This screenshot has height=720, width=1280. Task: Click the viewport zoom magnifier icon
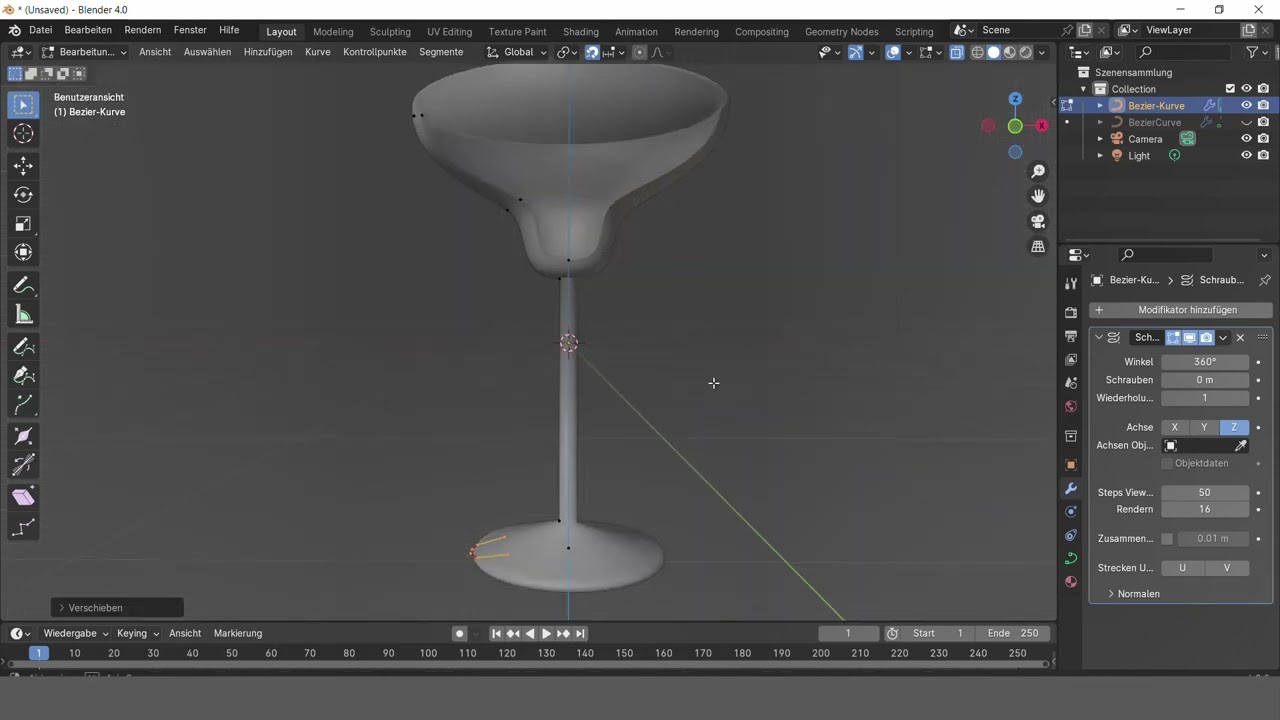[x=1038, y=172]
